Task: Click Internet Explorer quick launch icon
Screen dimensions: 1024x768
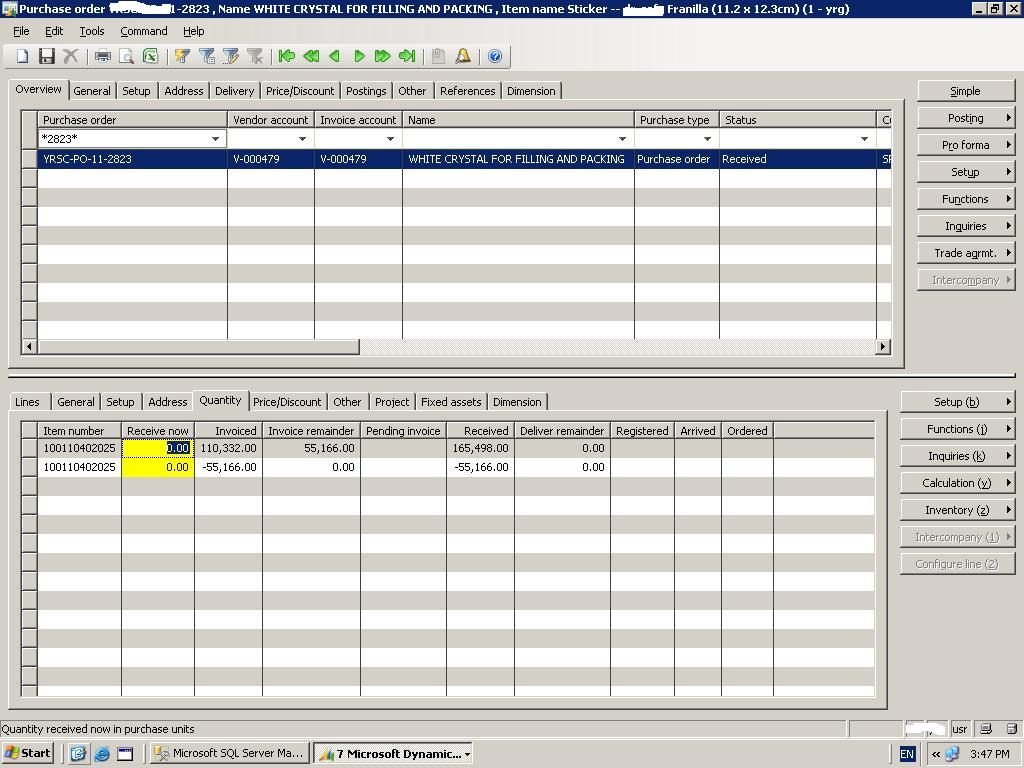Action: (x=102, y=754)
